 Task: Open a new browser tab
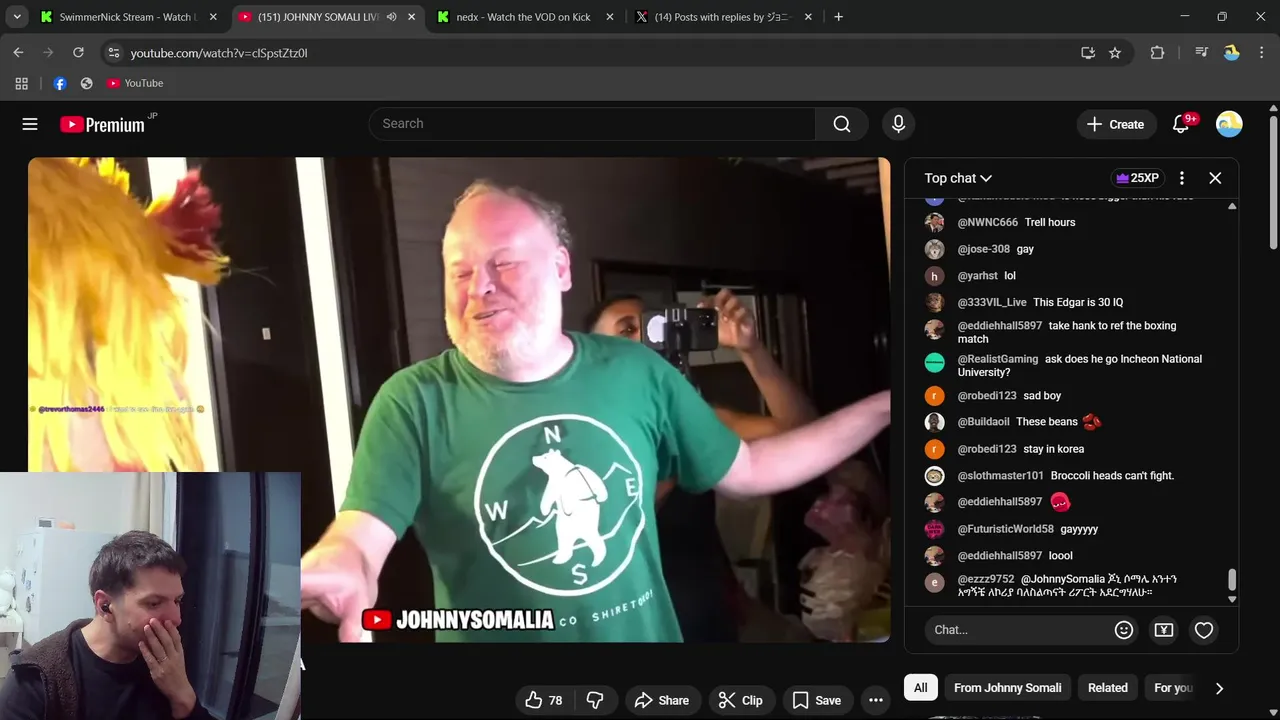pyautogui.click(x=838, y=17)
